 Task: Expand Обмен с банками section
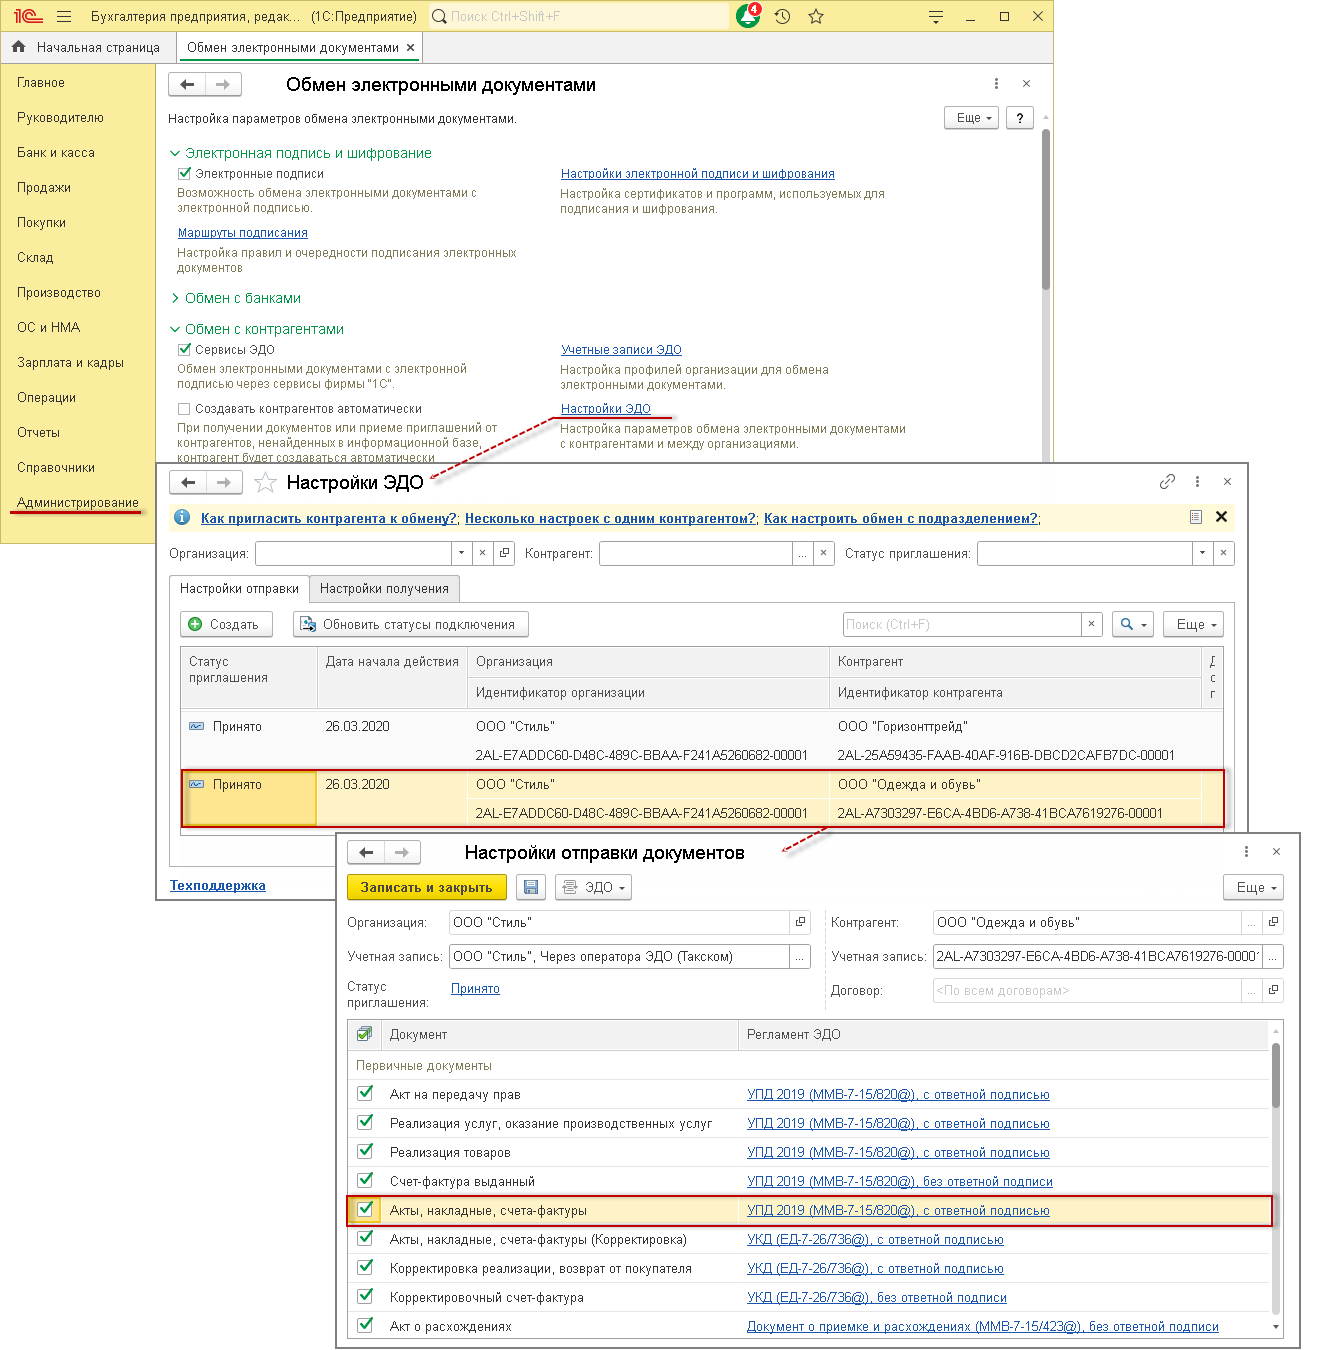pyautogui.click(x=175, y=298)
